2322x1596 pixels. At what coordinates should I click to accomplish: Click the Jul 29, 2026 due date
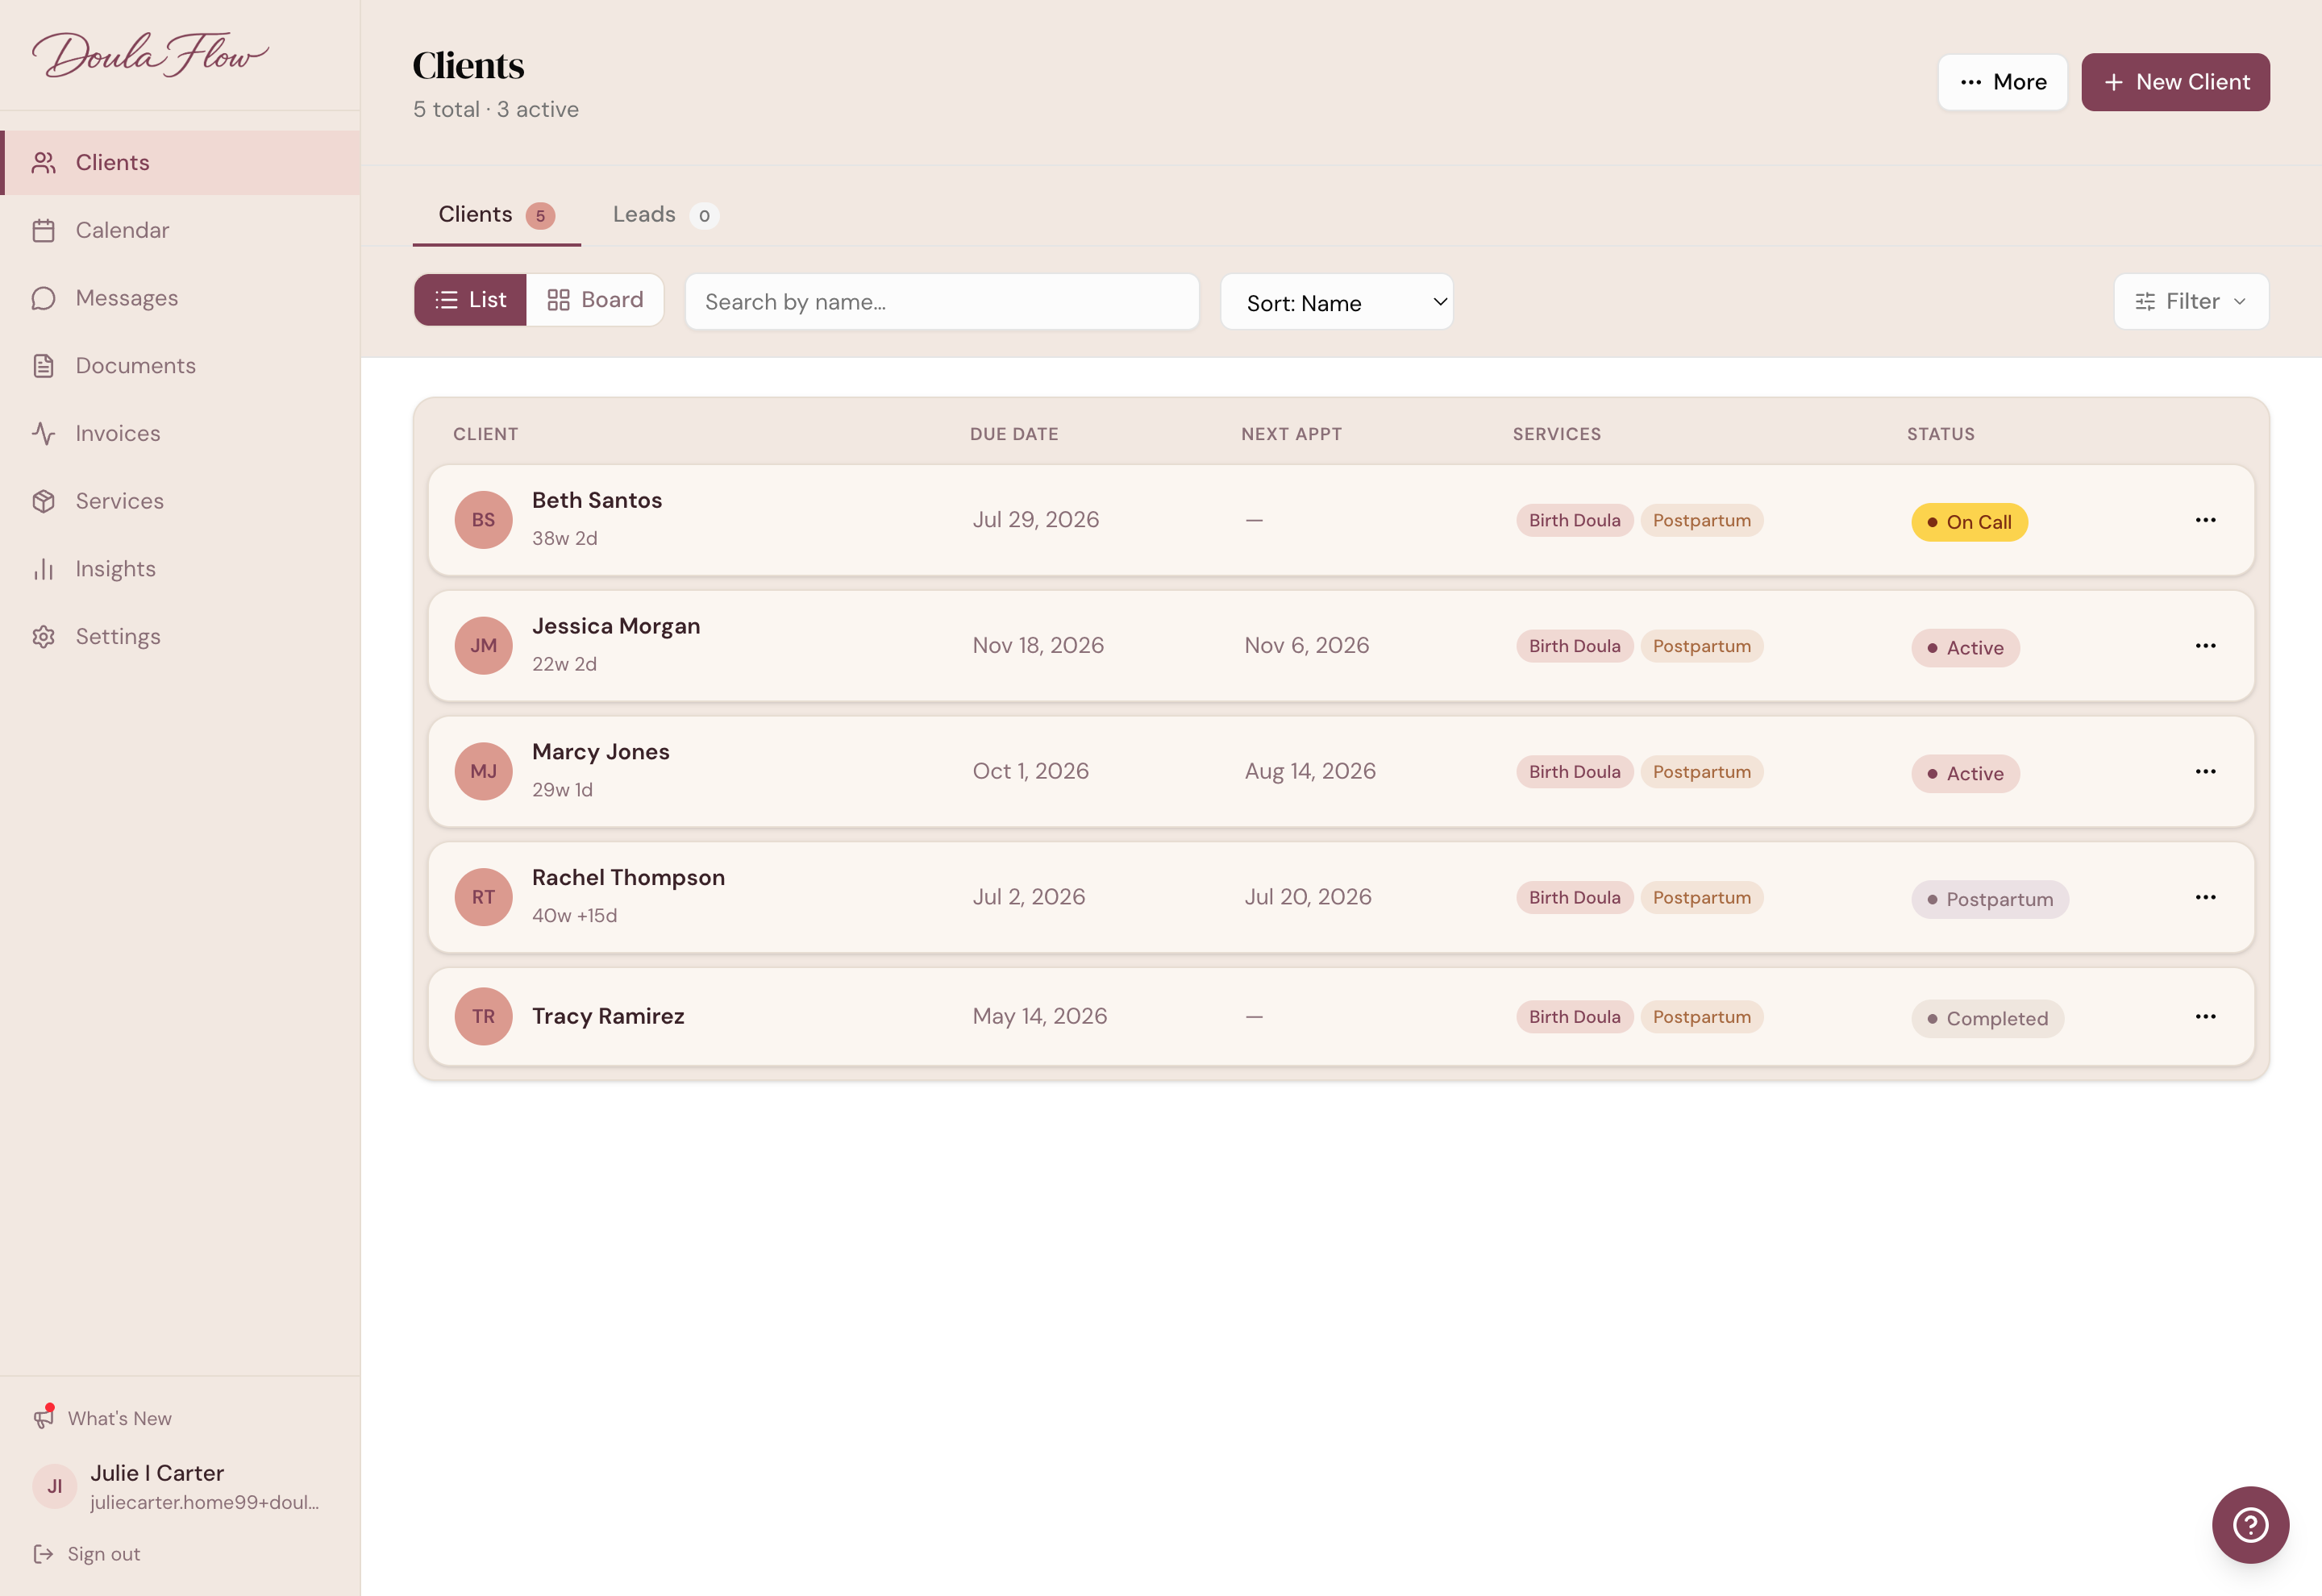pos(1035,520)
